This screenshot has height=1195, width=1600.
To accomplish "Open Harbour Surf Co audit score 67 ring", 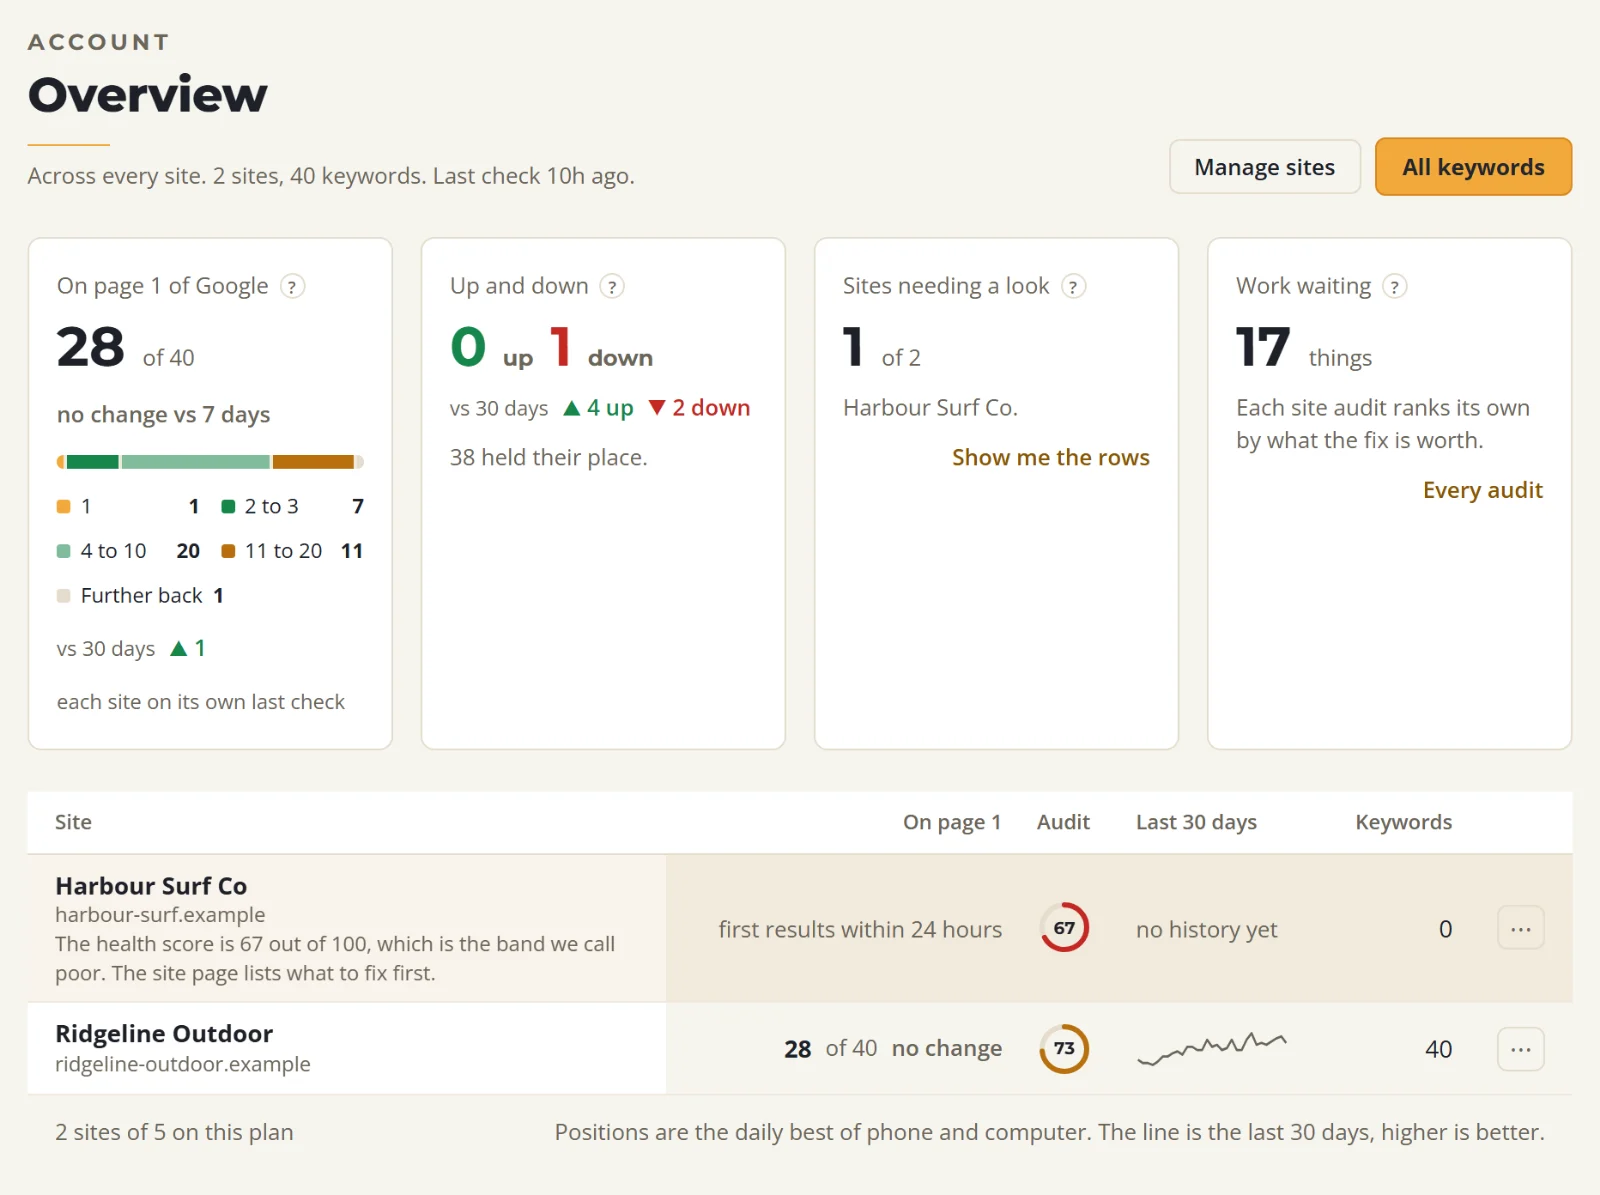I will 1064,928.
